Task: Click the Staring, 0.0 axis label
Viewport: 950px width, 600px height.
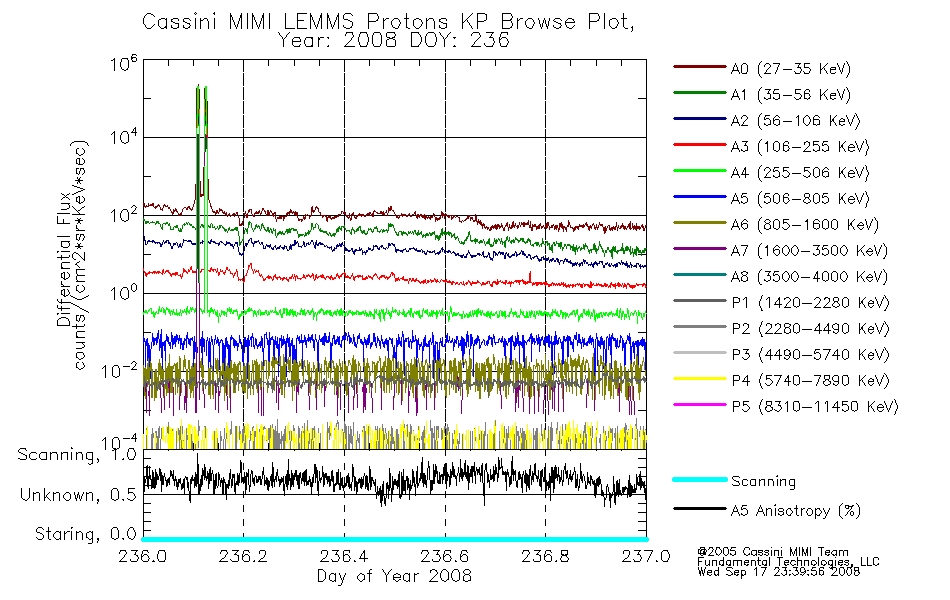Action: (86, 535)
